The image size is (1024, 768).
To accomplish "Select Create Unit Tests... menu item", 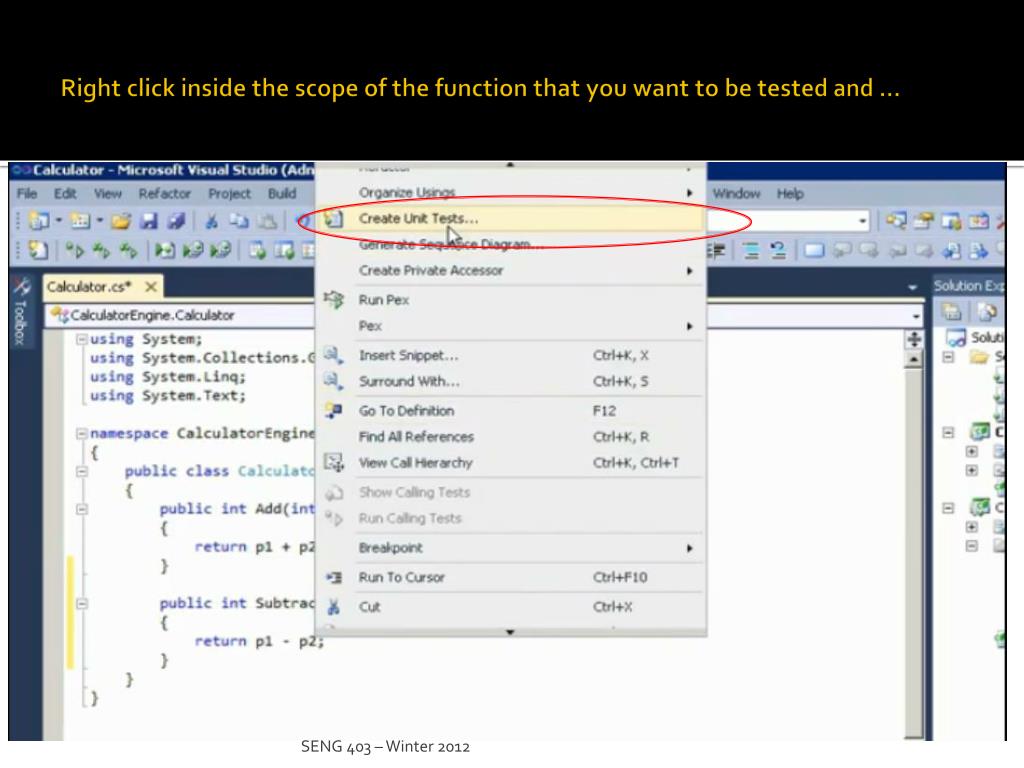I will 510,219.
